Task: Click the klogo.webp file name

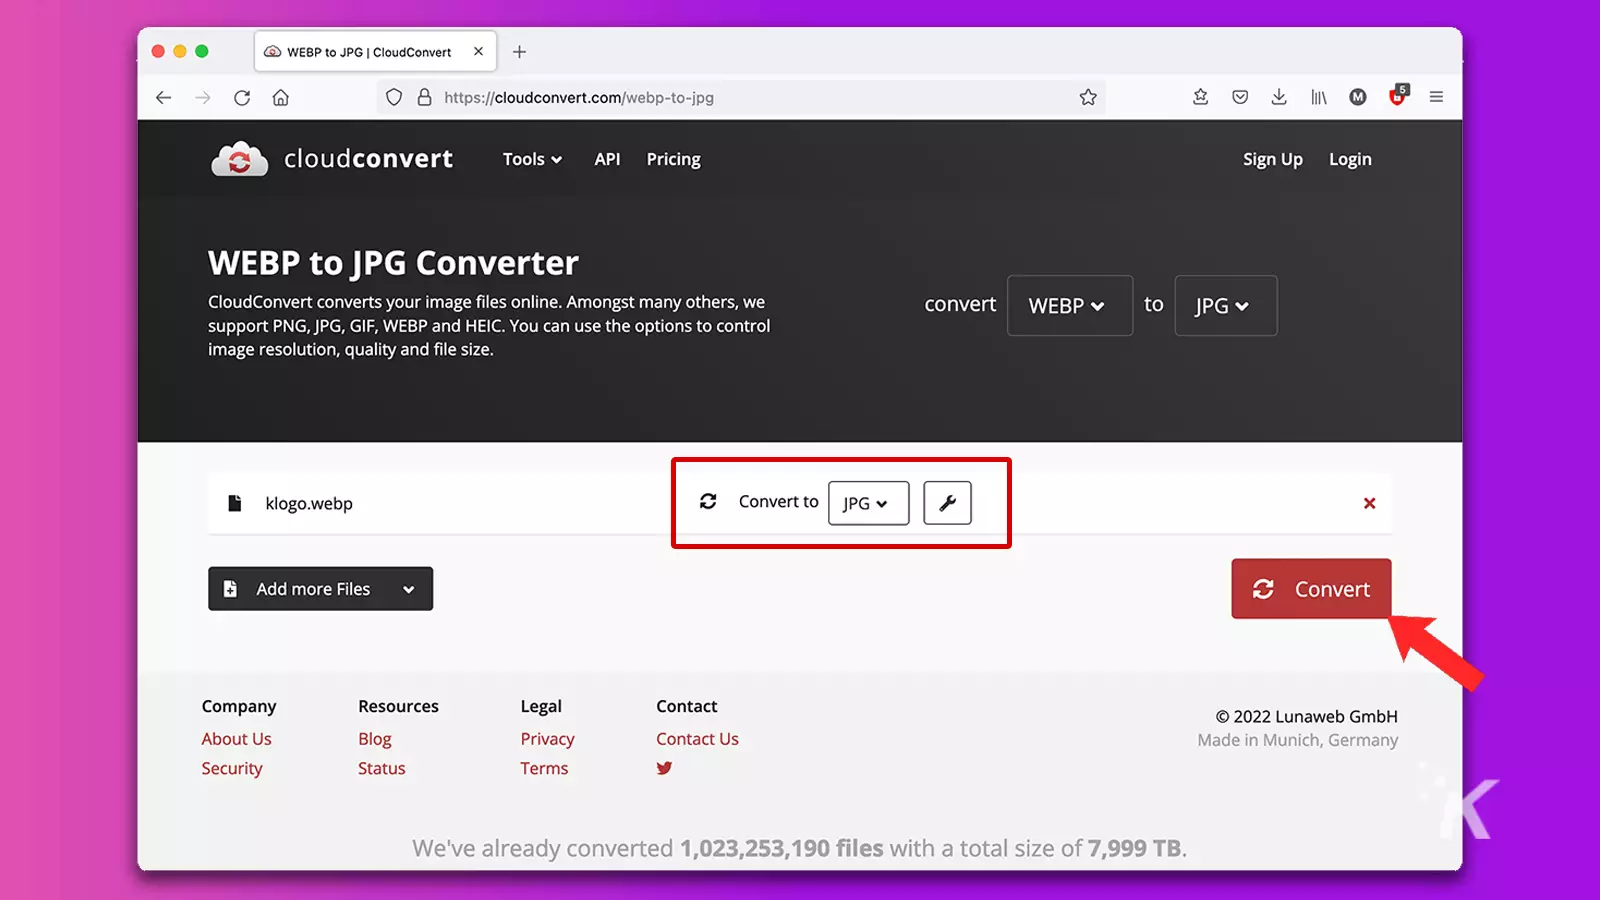Action: pyautogui.click(x=309, y=503)
